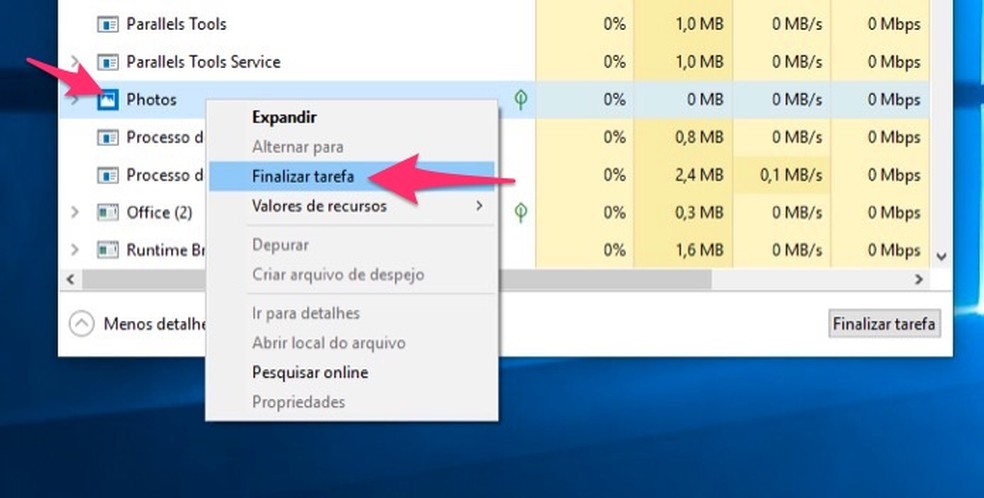
Task: Click the green leaf icon in Photos row
Action: (x=520, y=99)
